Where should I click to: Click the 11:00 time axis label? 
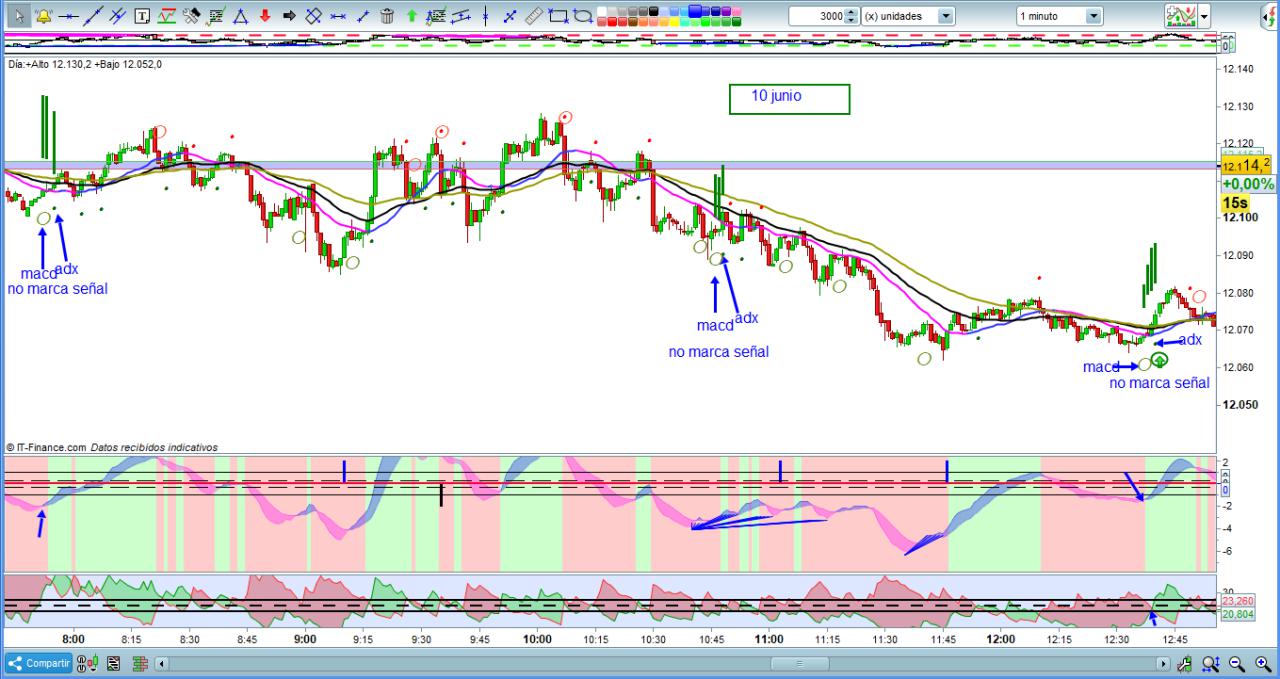click(x=768, y=638)
